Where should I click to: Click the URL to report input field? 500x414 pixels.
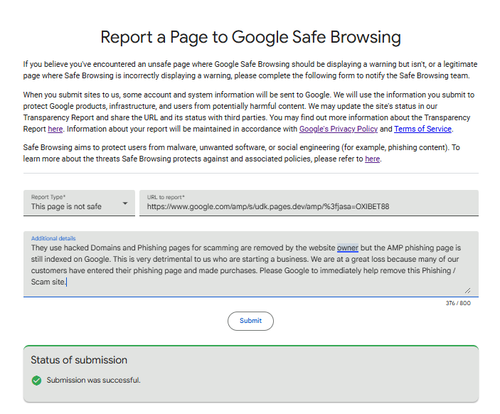(309, 203)
